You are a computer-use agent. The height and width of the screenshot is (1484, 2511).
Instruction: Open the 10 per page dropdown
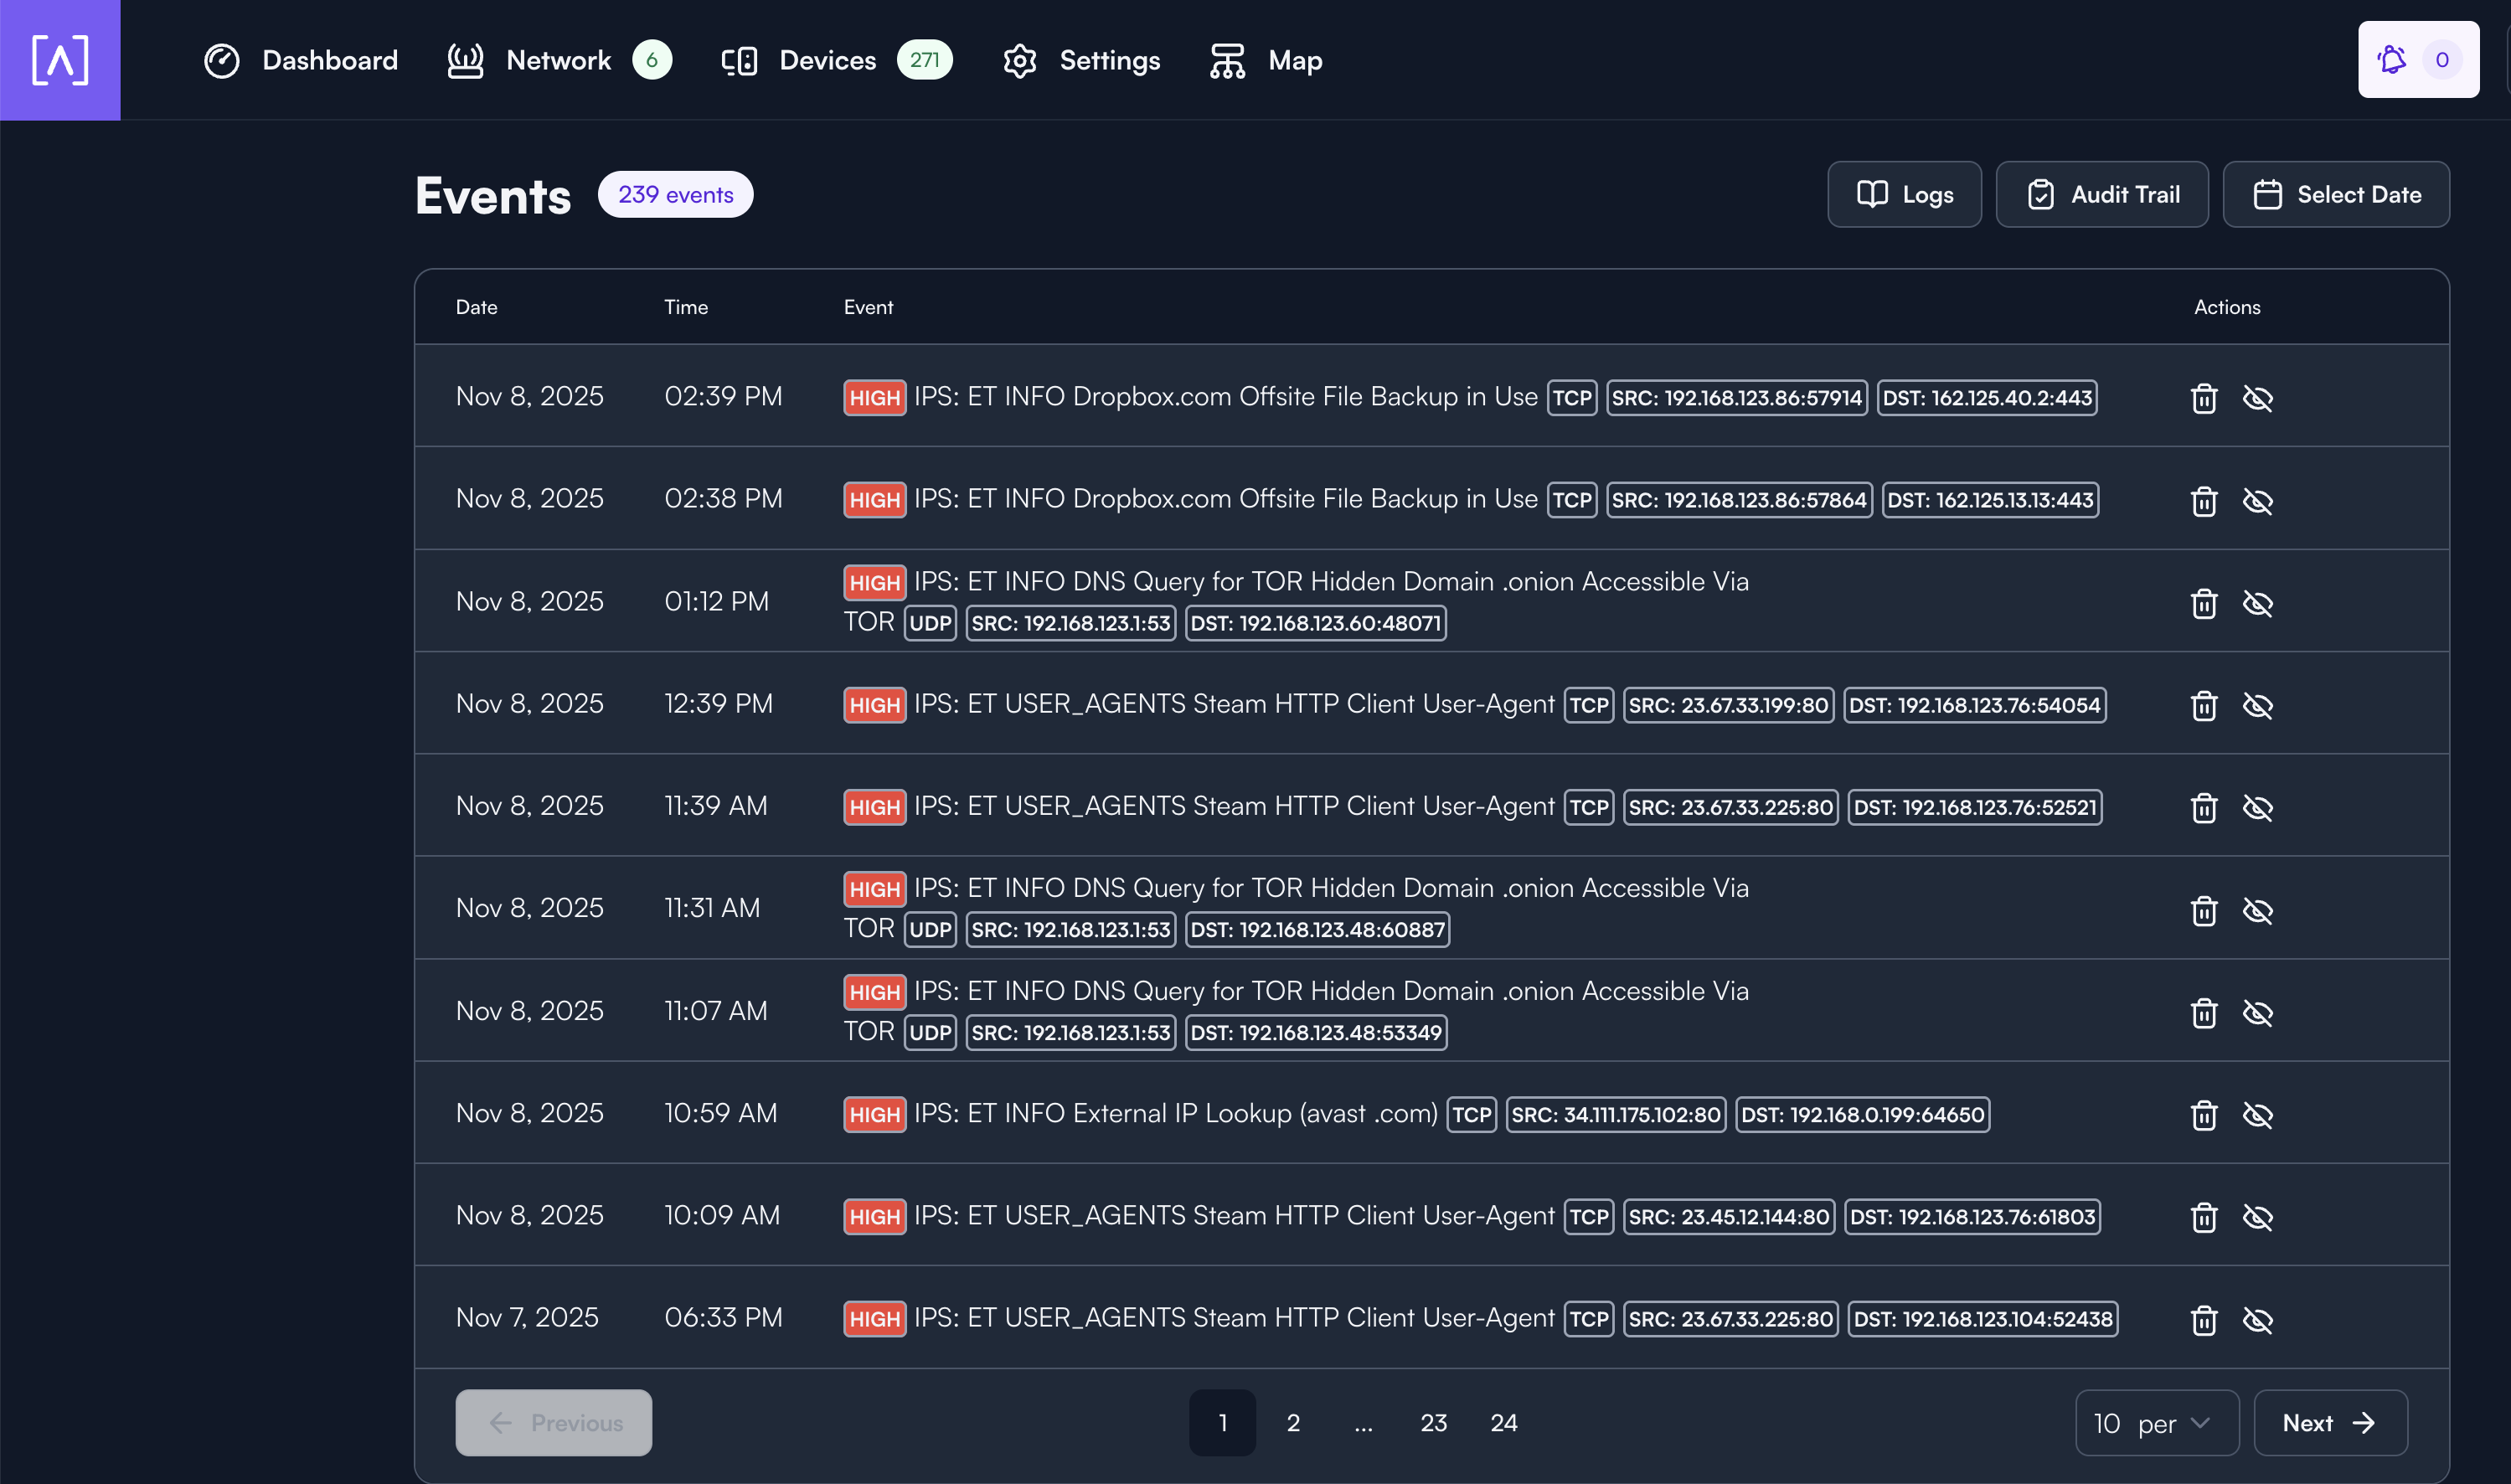tap(2155, 1422)
